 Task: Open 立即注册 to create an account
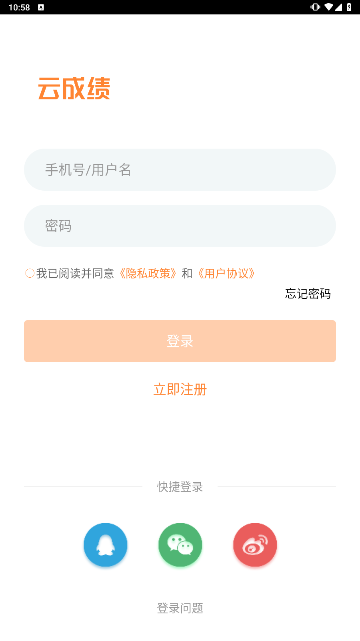(x=180, y=389)
